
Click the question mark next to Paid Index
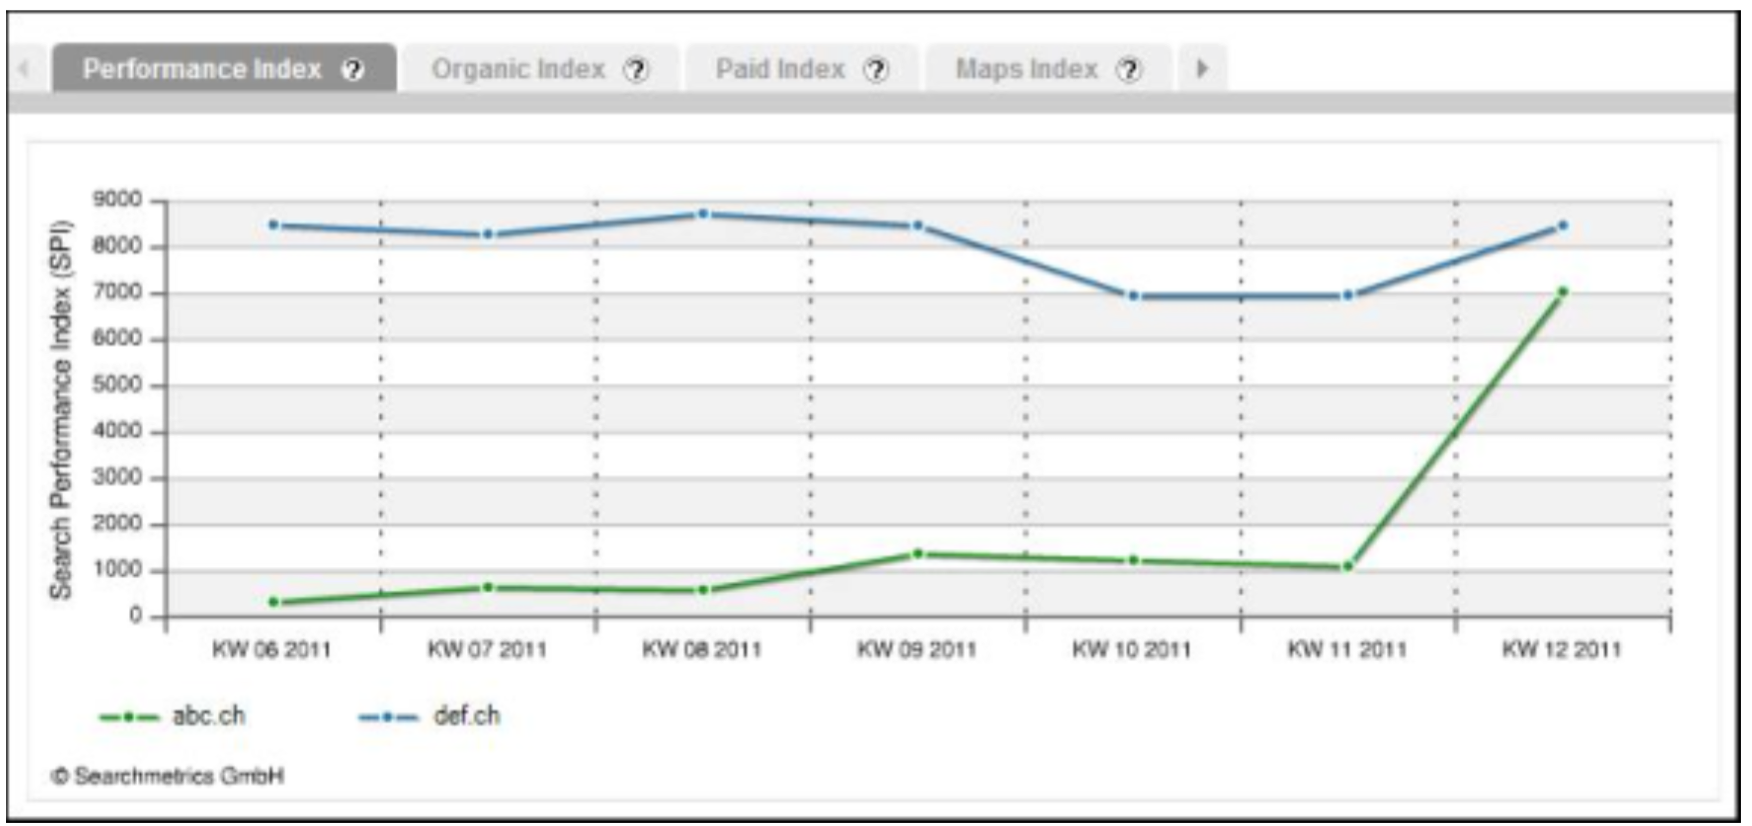pyautogui.click(x=876, y=70)
